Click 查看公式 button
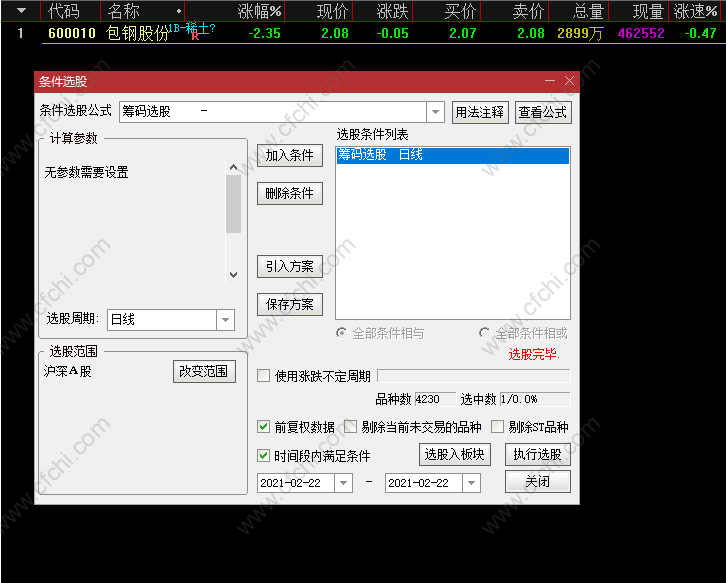Image resolution: width=726 pixels, height=583 pixels. (x=543, y=112)
